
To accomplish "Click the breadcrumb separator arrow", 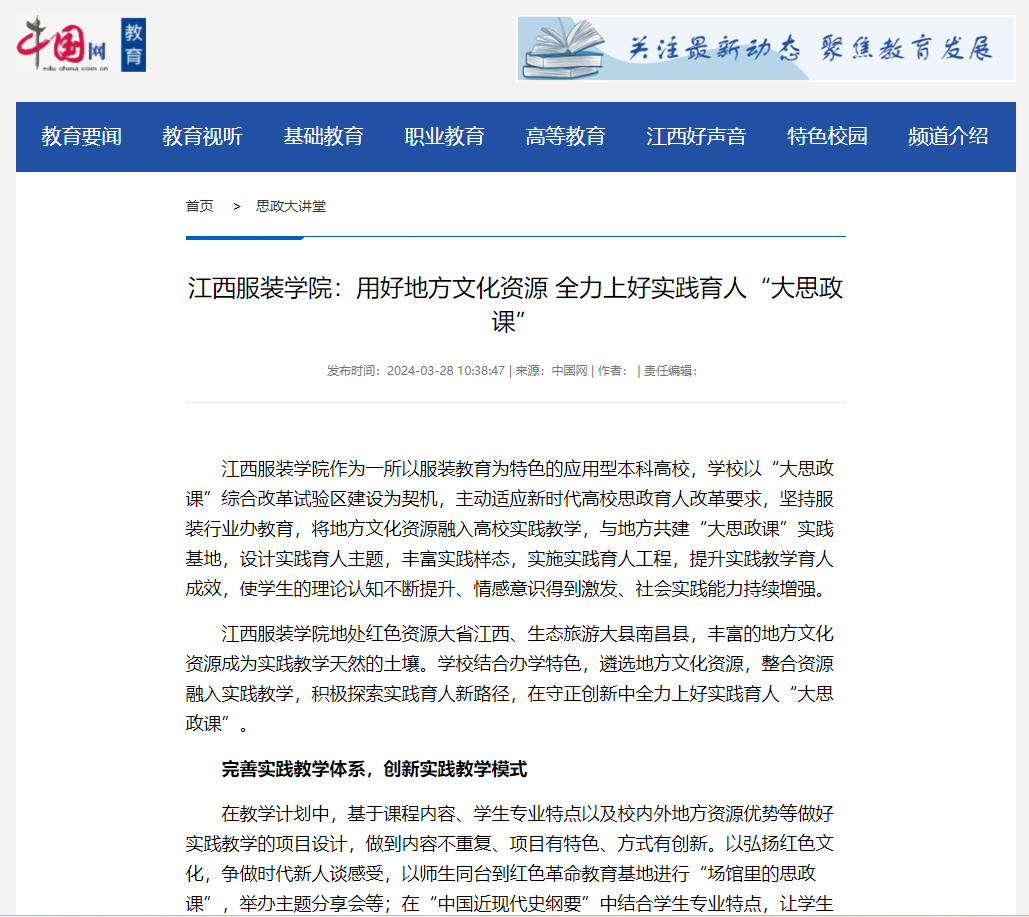I will (237, 206).
